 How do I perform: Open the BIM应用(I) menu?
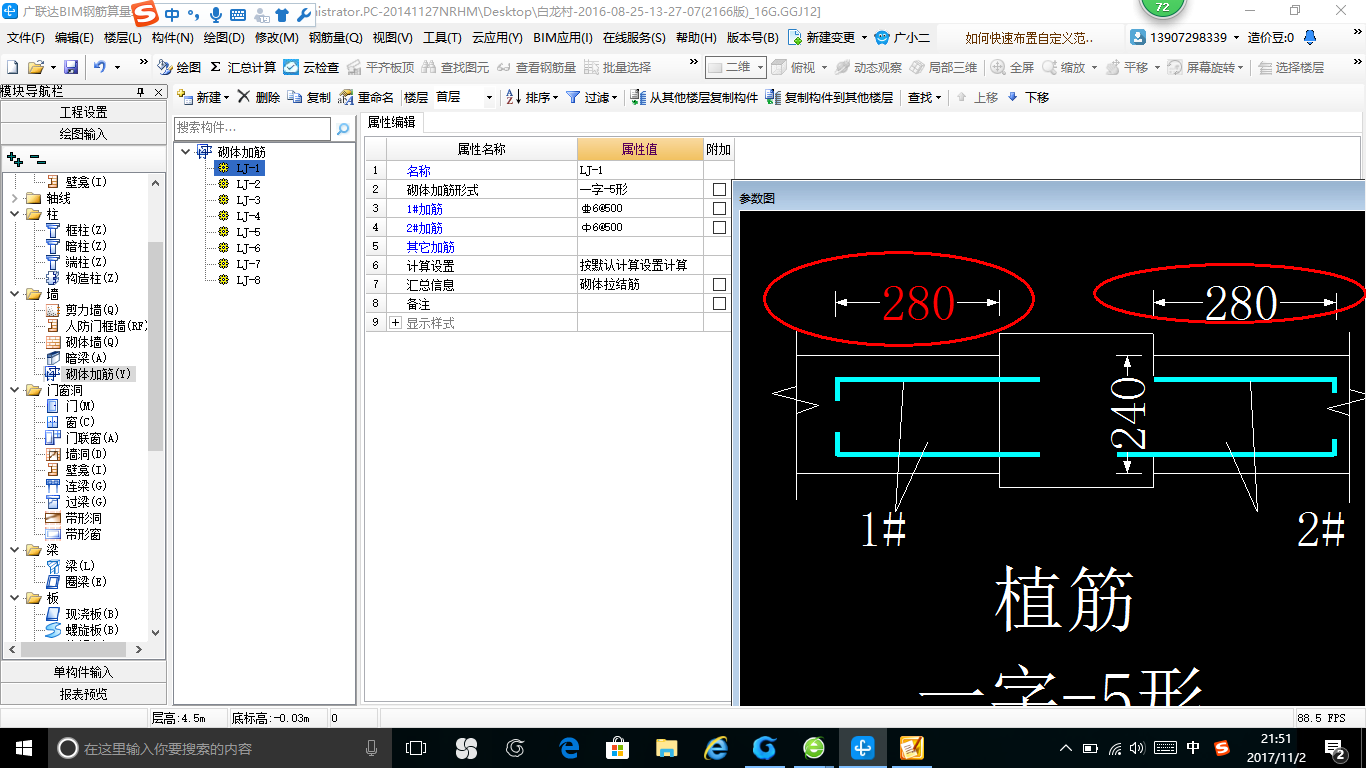(x=563, y=38)
